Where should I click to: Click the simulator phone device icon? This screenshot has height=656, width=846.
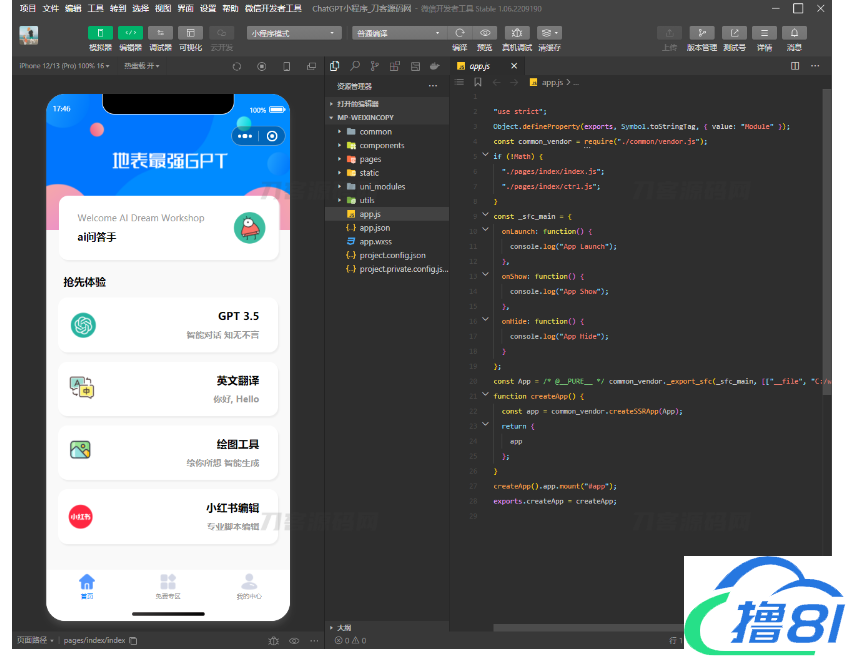tap(286, 66)
